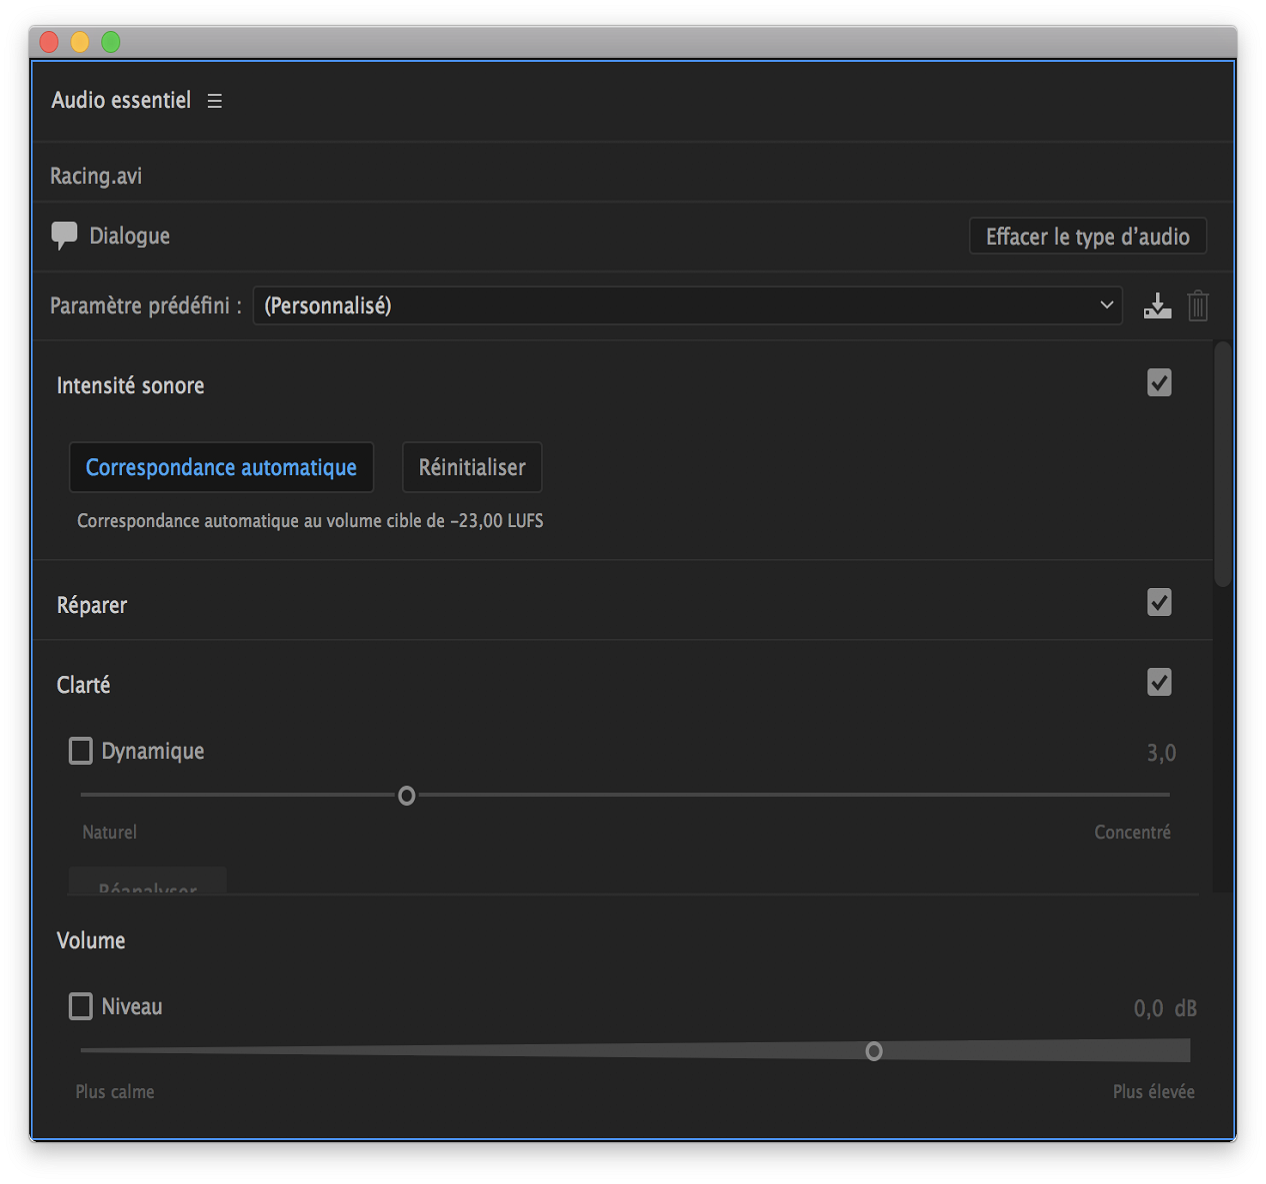Collapse the Clarté section header

pos(84,685)
